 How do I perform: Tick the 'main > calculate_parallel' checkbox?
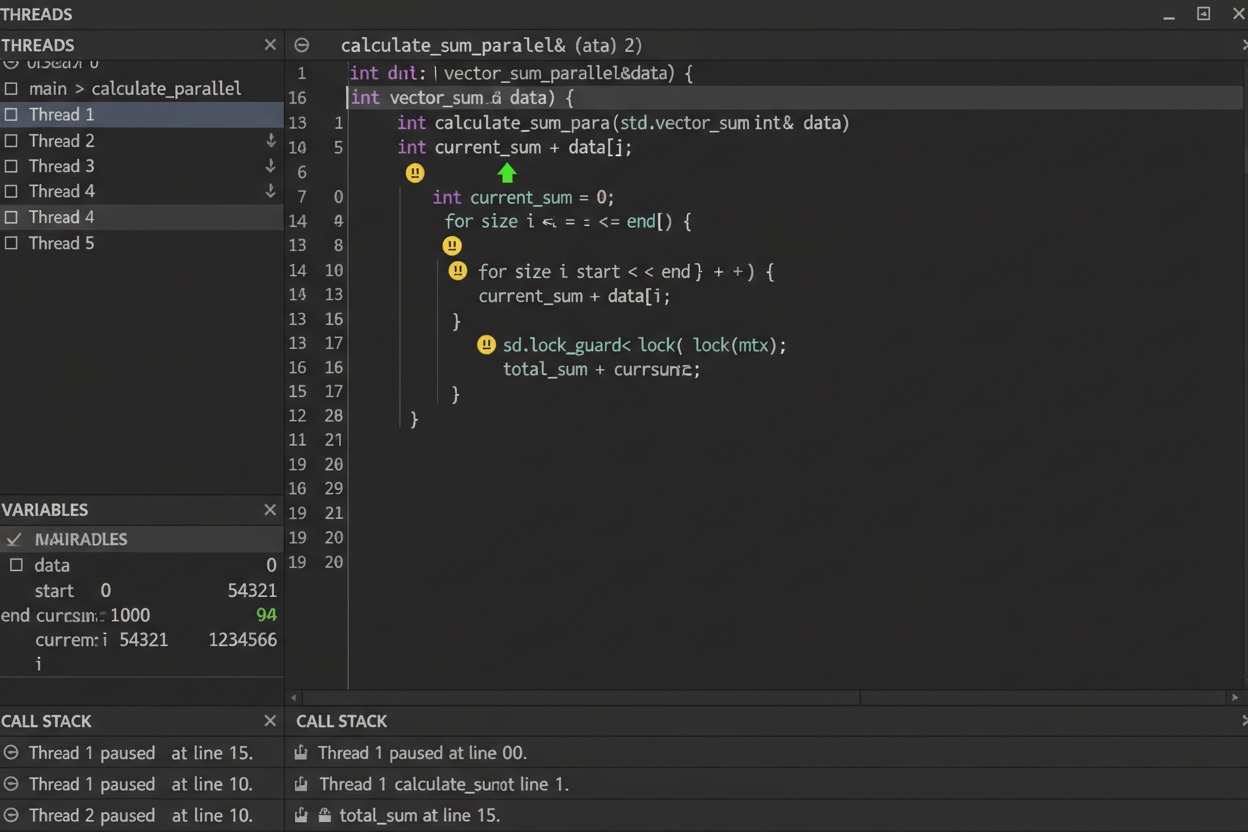coord(11,89)
